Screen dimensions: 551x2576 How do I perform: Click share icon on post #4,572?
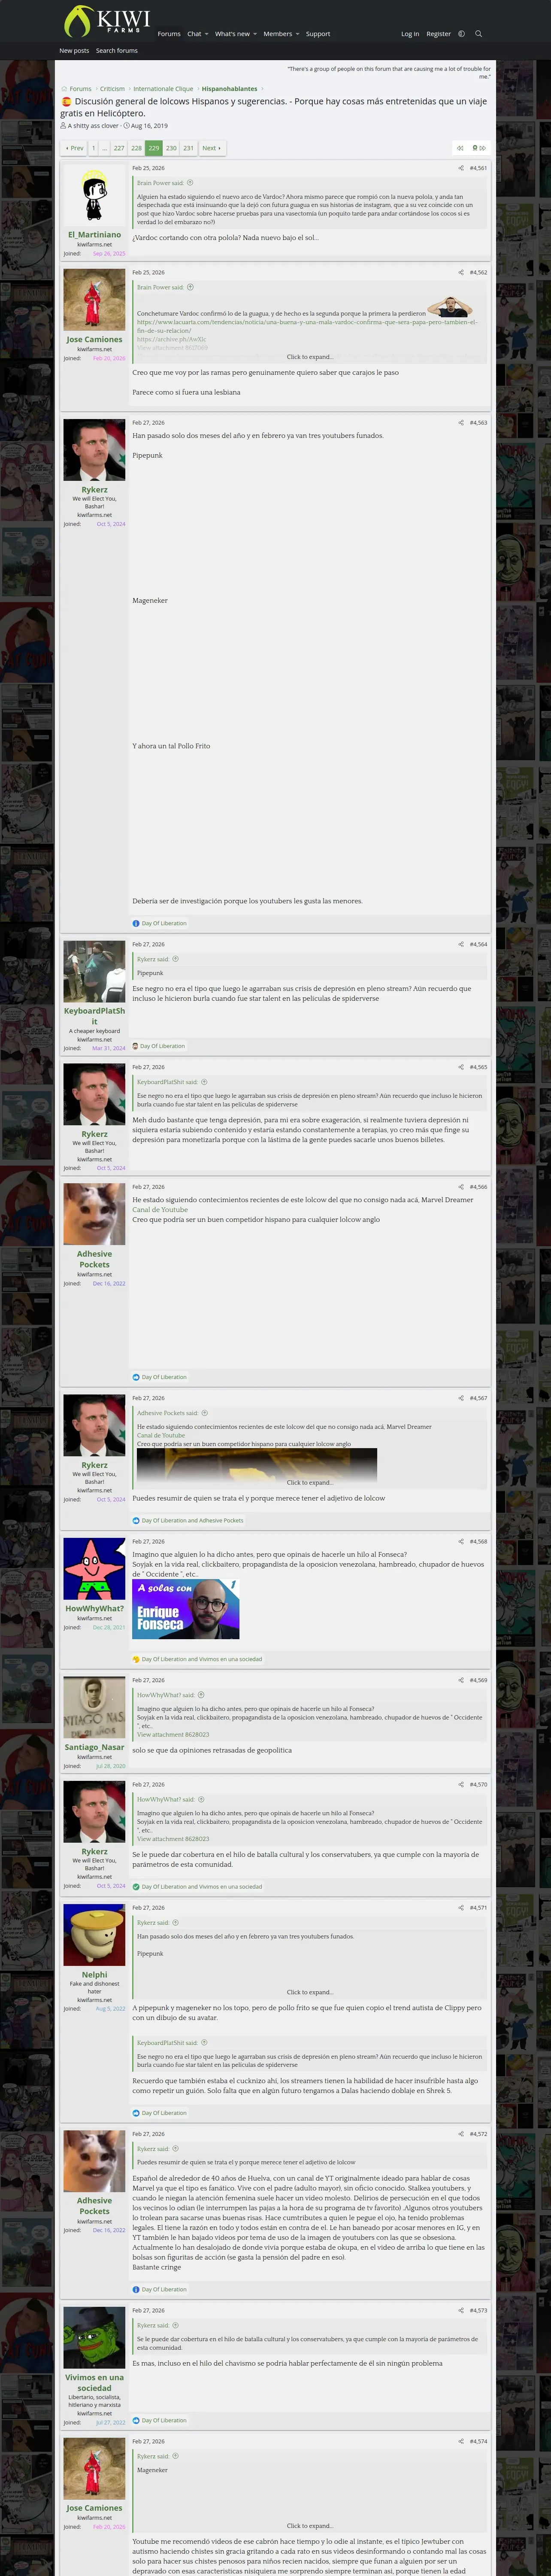click(x=461, y=2134)
